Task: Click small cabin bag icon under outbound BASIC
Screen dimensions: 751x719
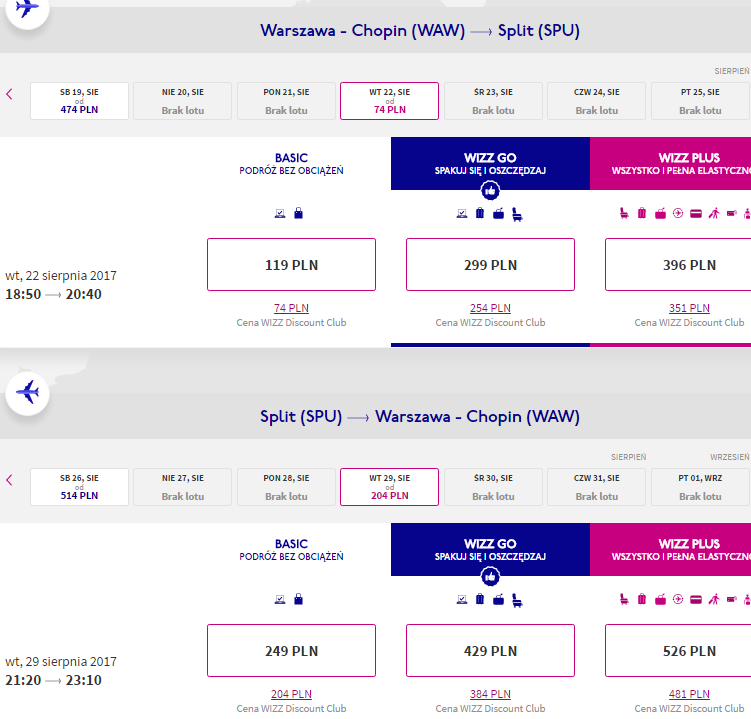Action: 298,213
